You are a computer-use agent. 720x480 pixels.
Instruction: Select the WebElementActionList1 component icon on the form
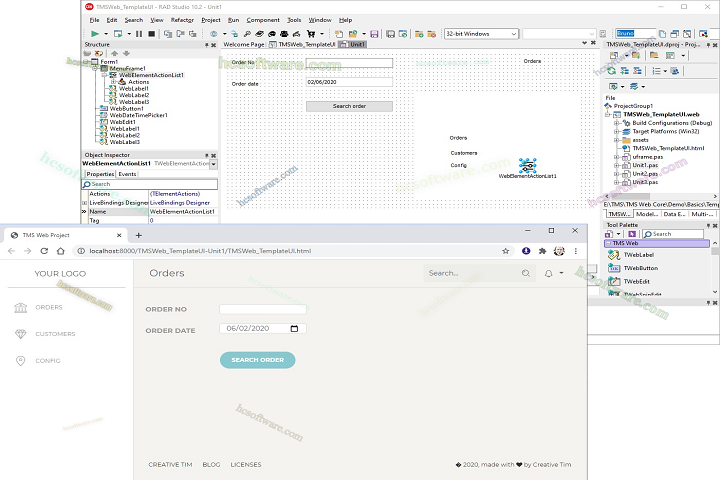[x=528, y=165]
